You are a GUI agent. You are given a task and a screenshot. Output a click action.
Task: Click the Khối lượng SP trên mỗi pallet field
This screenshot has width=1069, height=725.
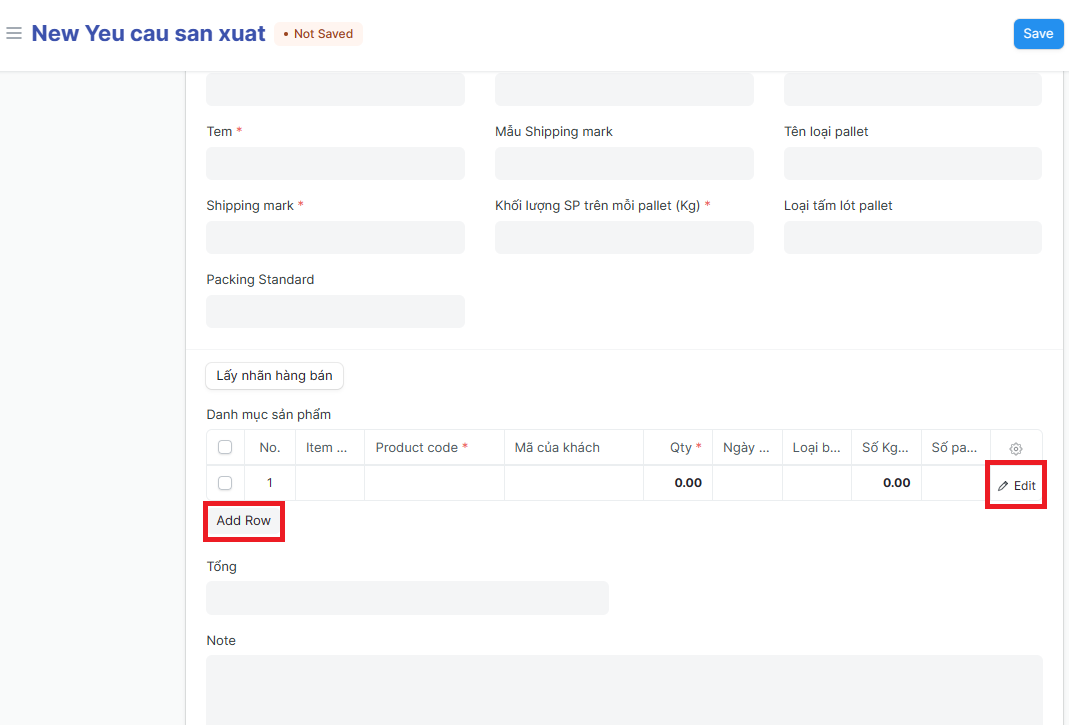[x=624, y=238]
